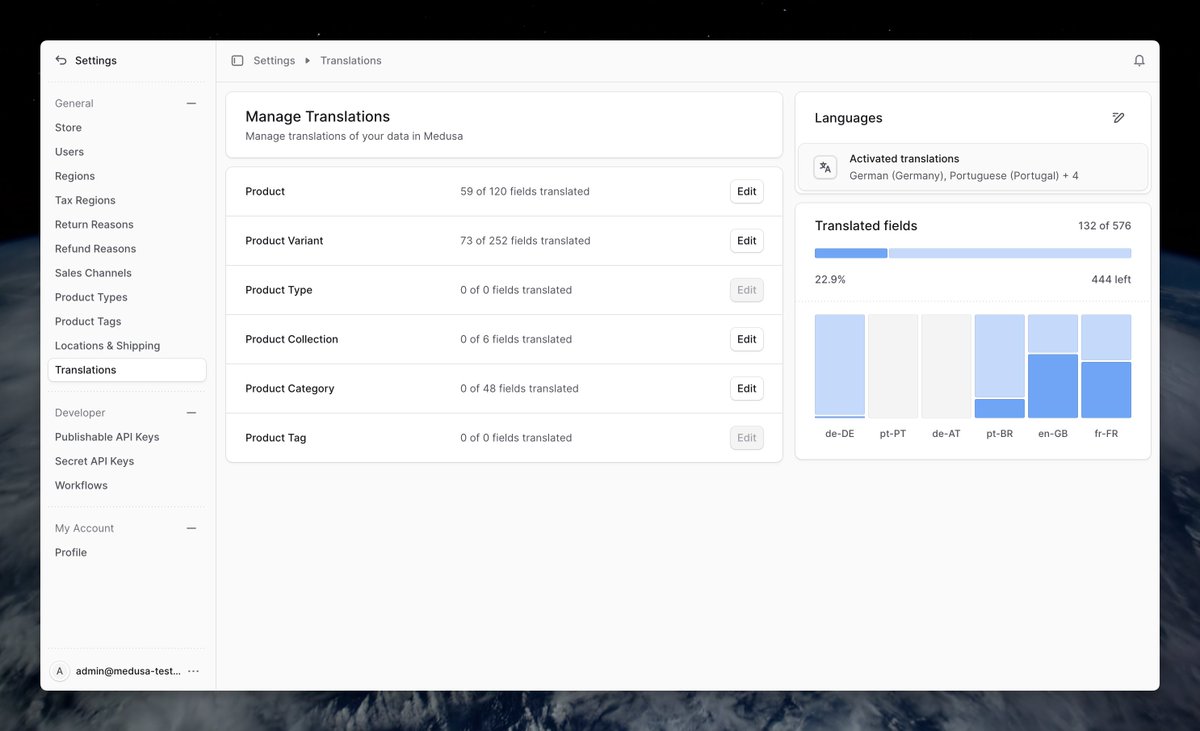
Task: Click the edit languages pencil icon
Action: point(1119,118)
